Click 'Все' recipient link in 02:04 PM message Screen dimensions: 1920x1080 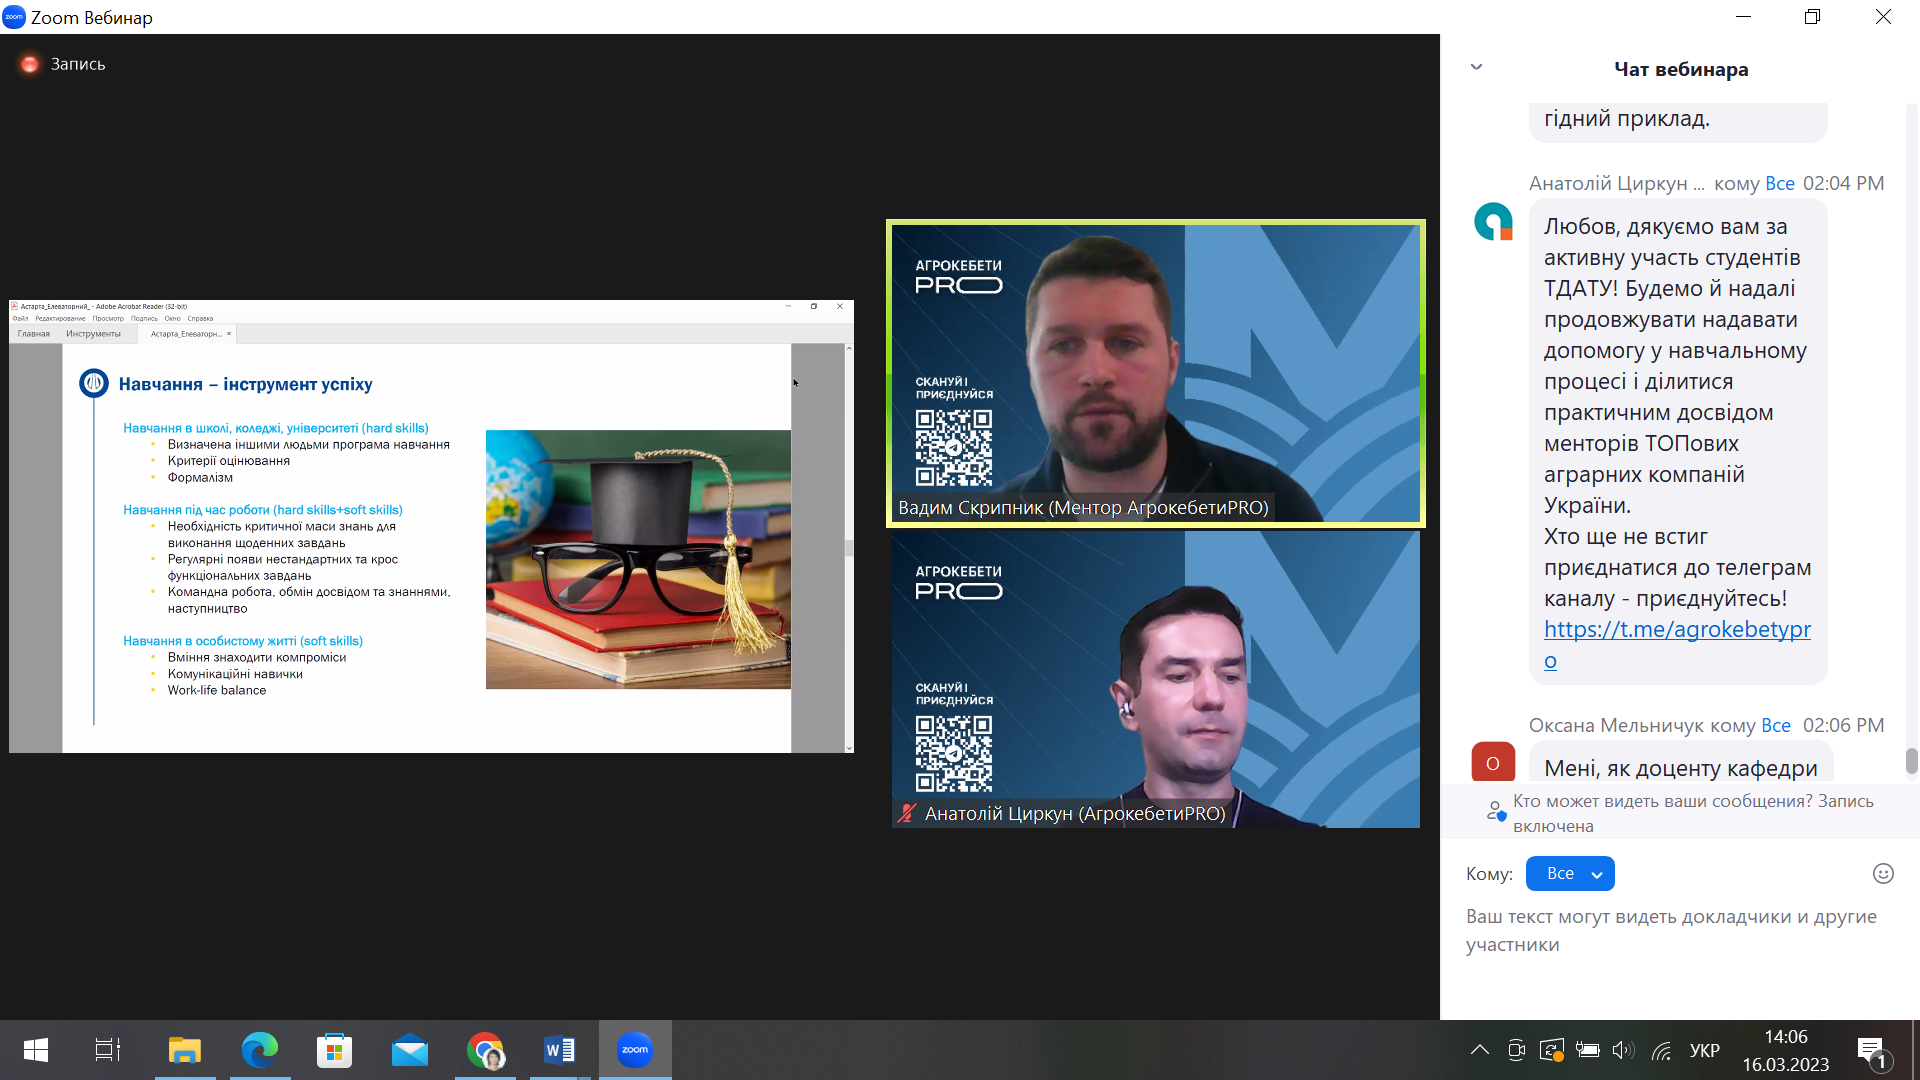click(x=1779, y=183)
